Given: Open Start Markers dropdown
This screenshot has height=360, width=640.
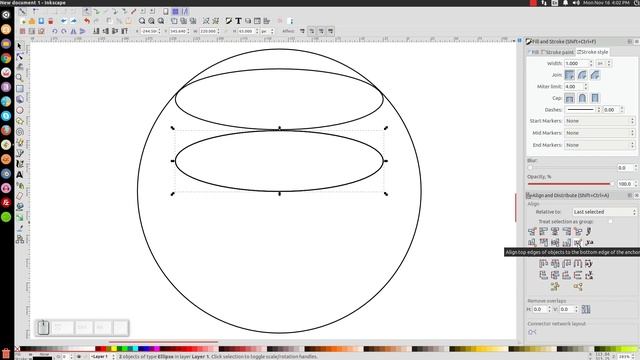Looking at the screenshot, I should point(600,121).
